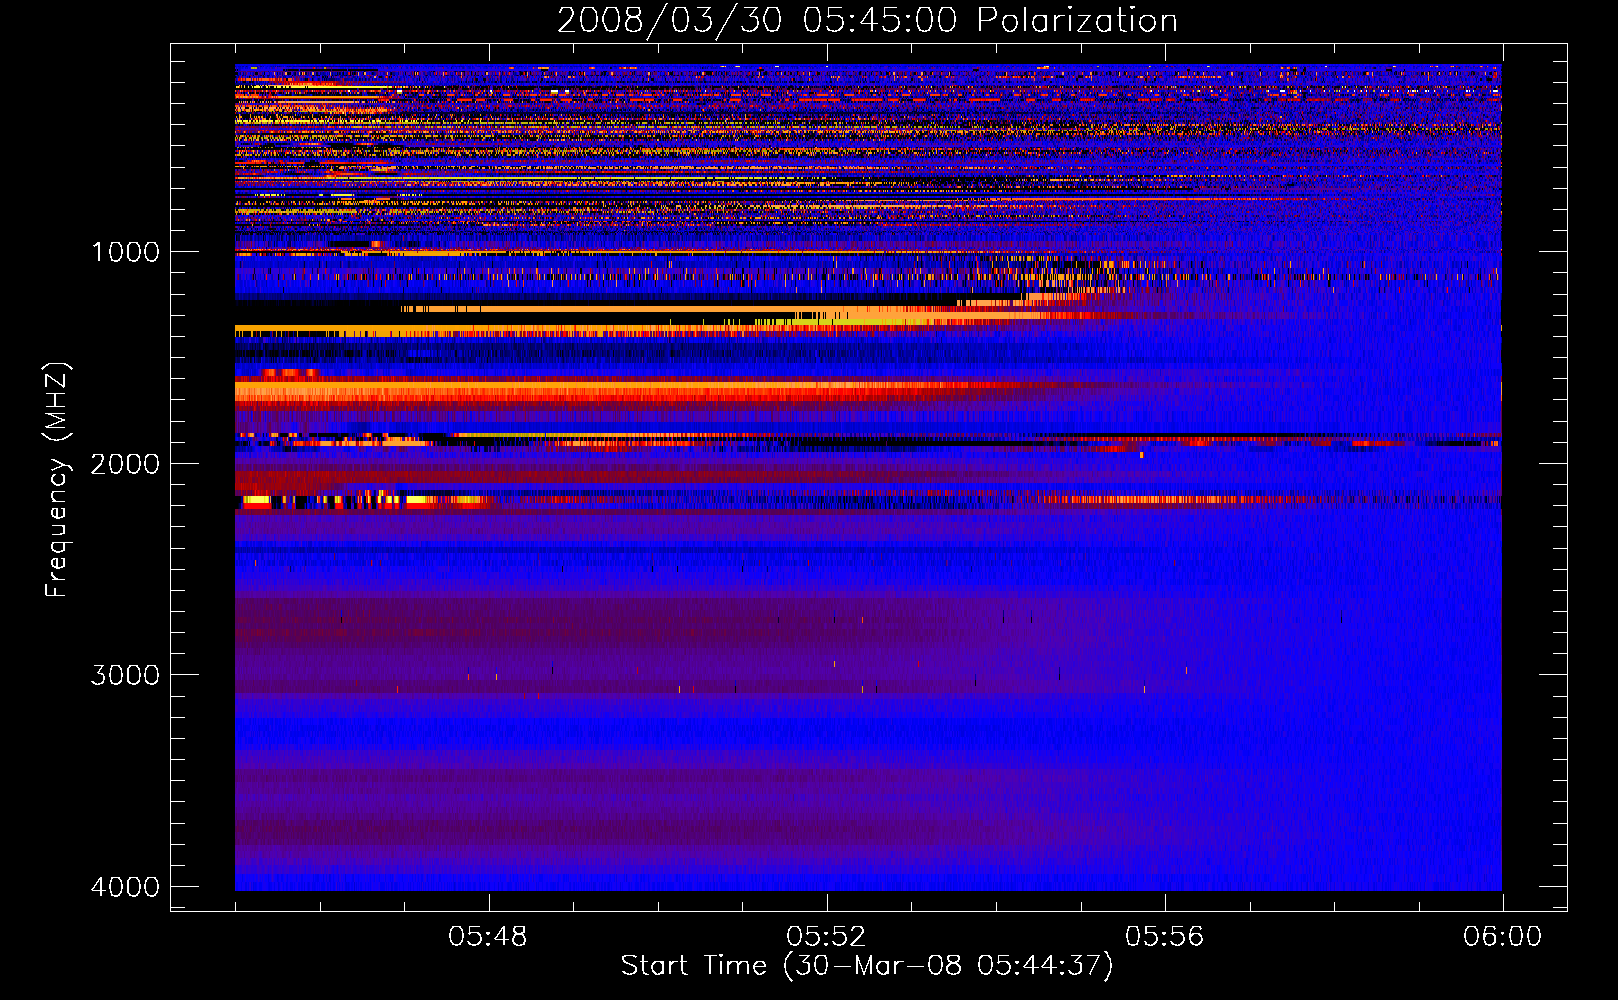
Task: Click the '06:00' time tick label
Action: (x=1502, y=937)
